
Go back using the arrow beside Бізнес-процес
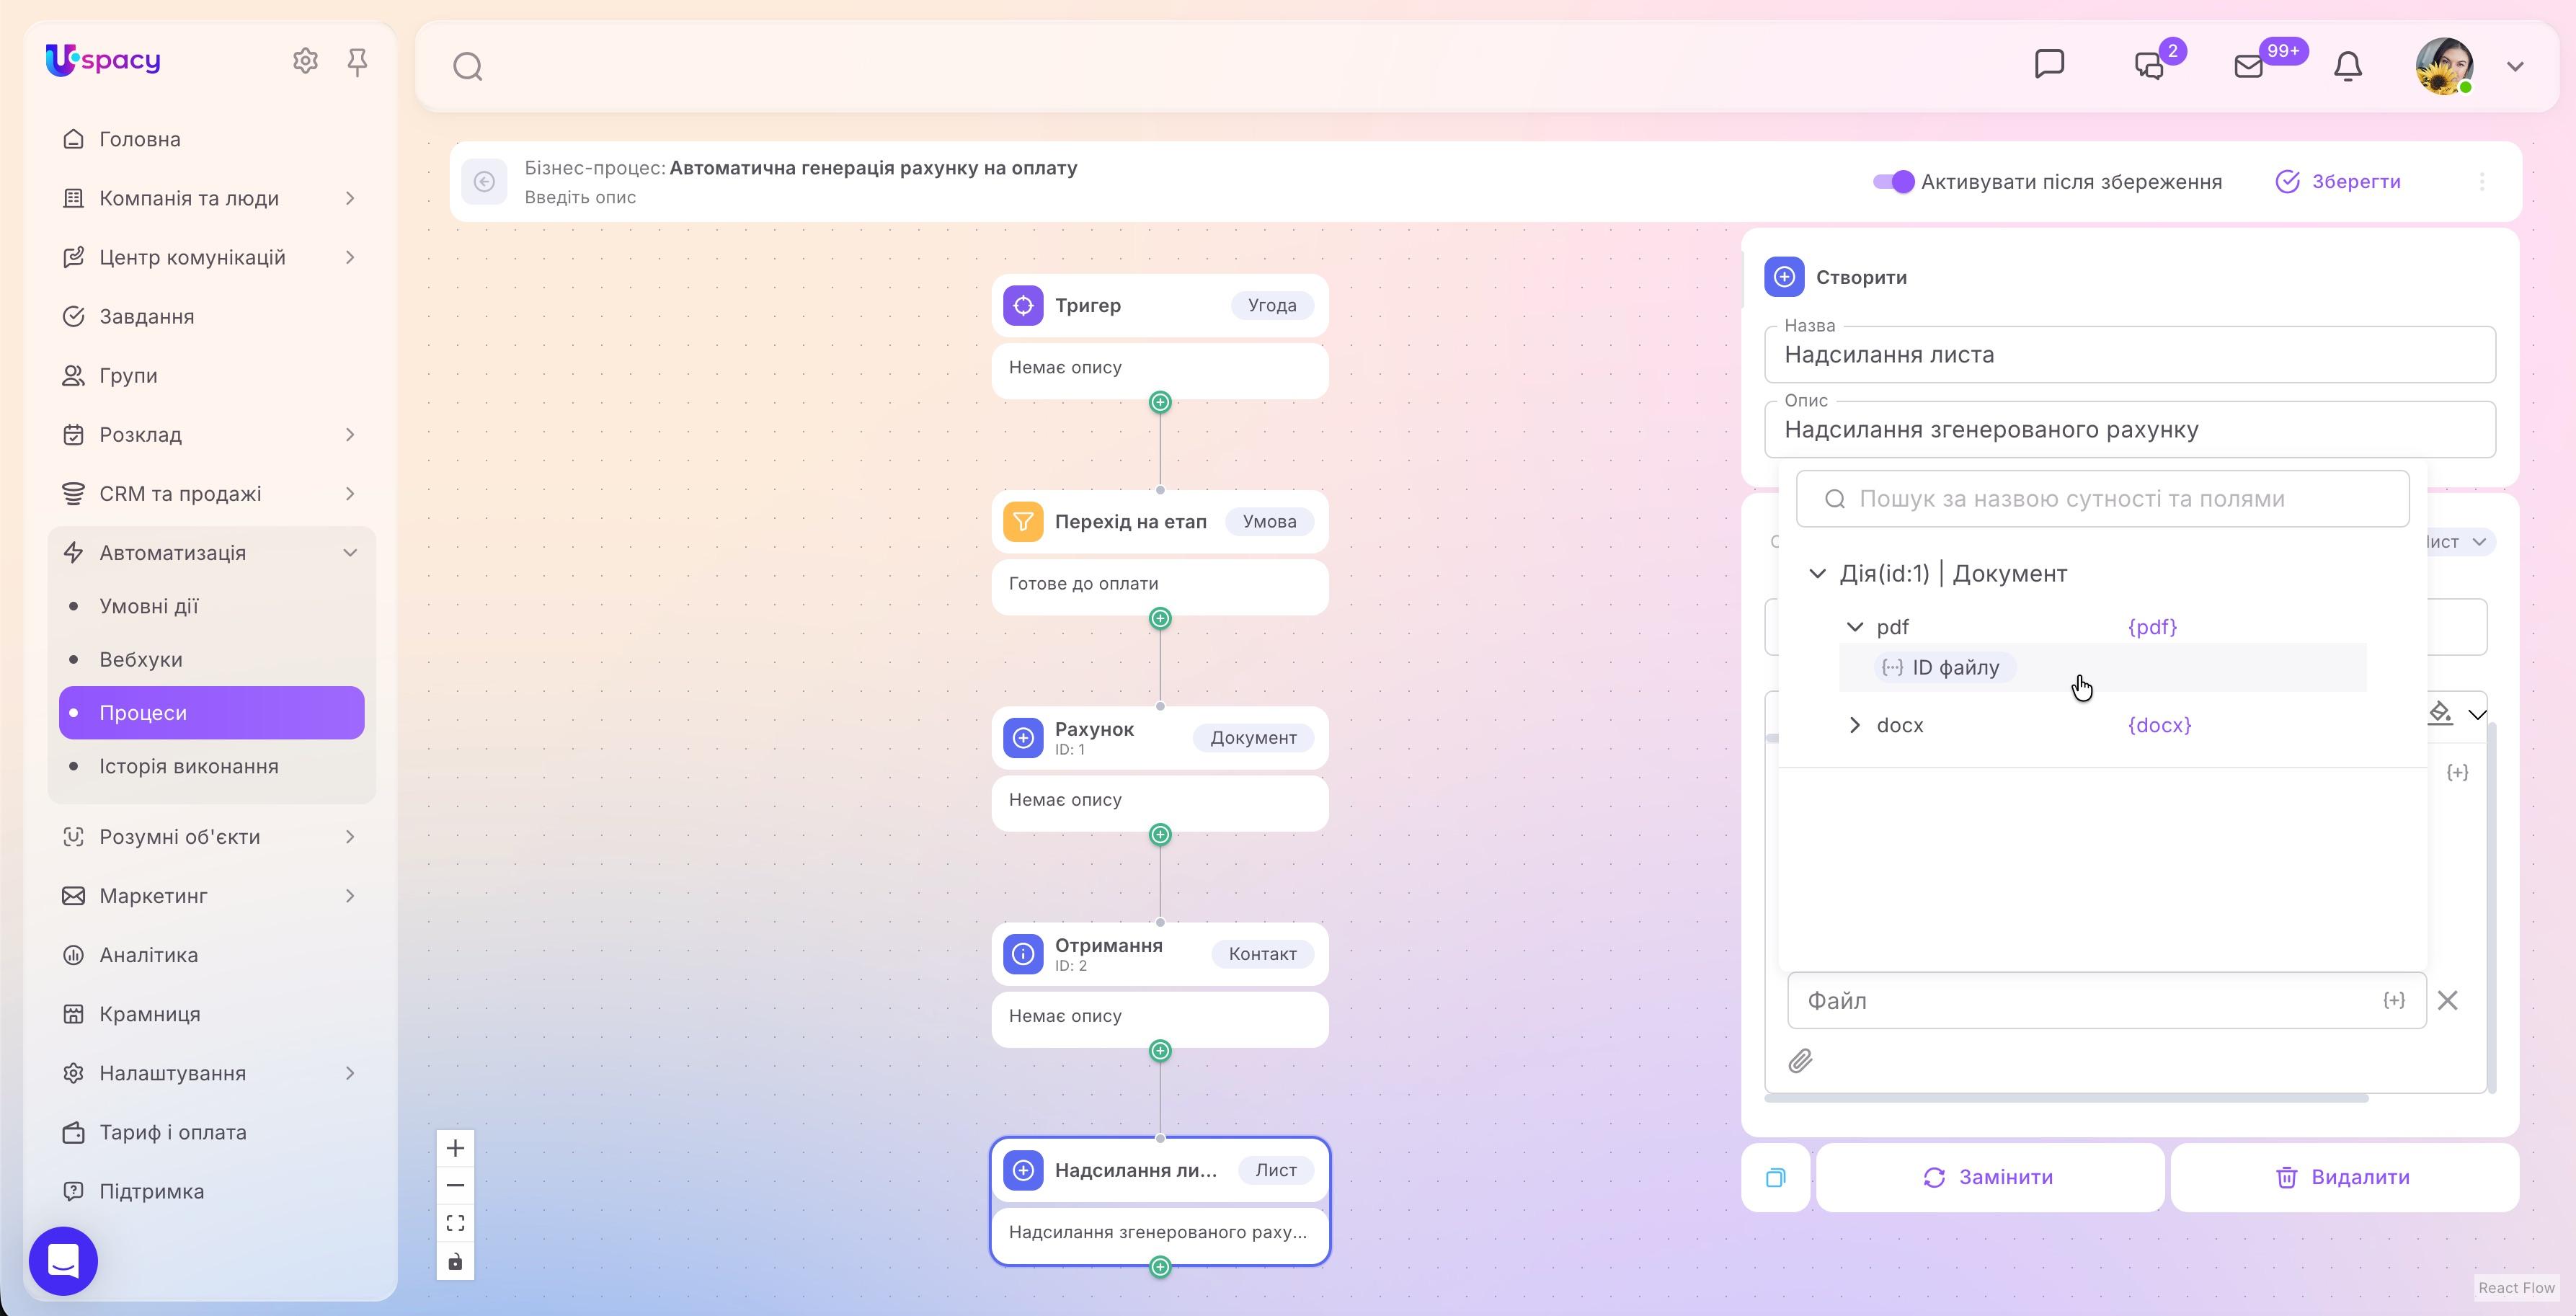[x=484, y=182]
